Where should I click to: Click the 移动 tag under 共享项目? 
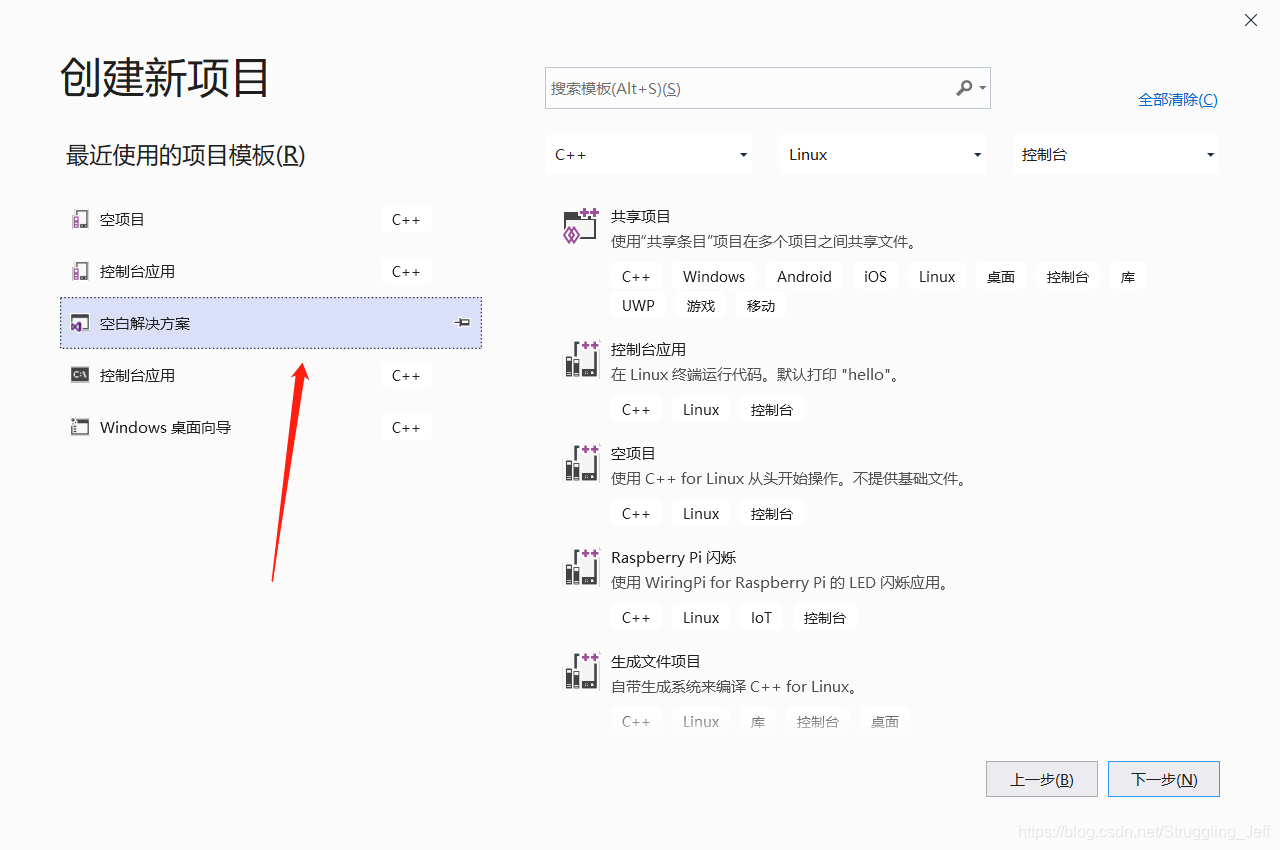point(761,306)
